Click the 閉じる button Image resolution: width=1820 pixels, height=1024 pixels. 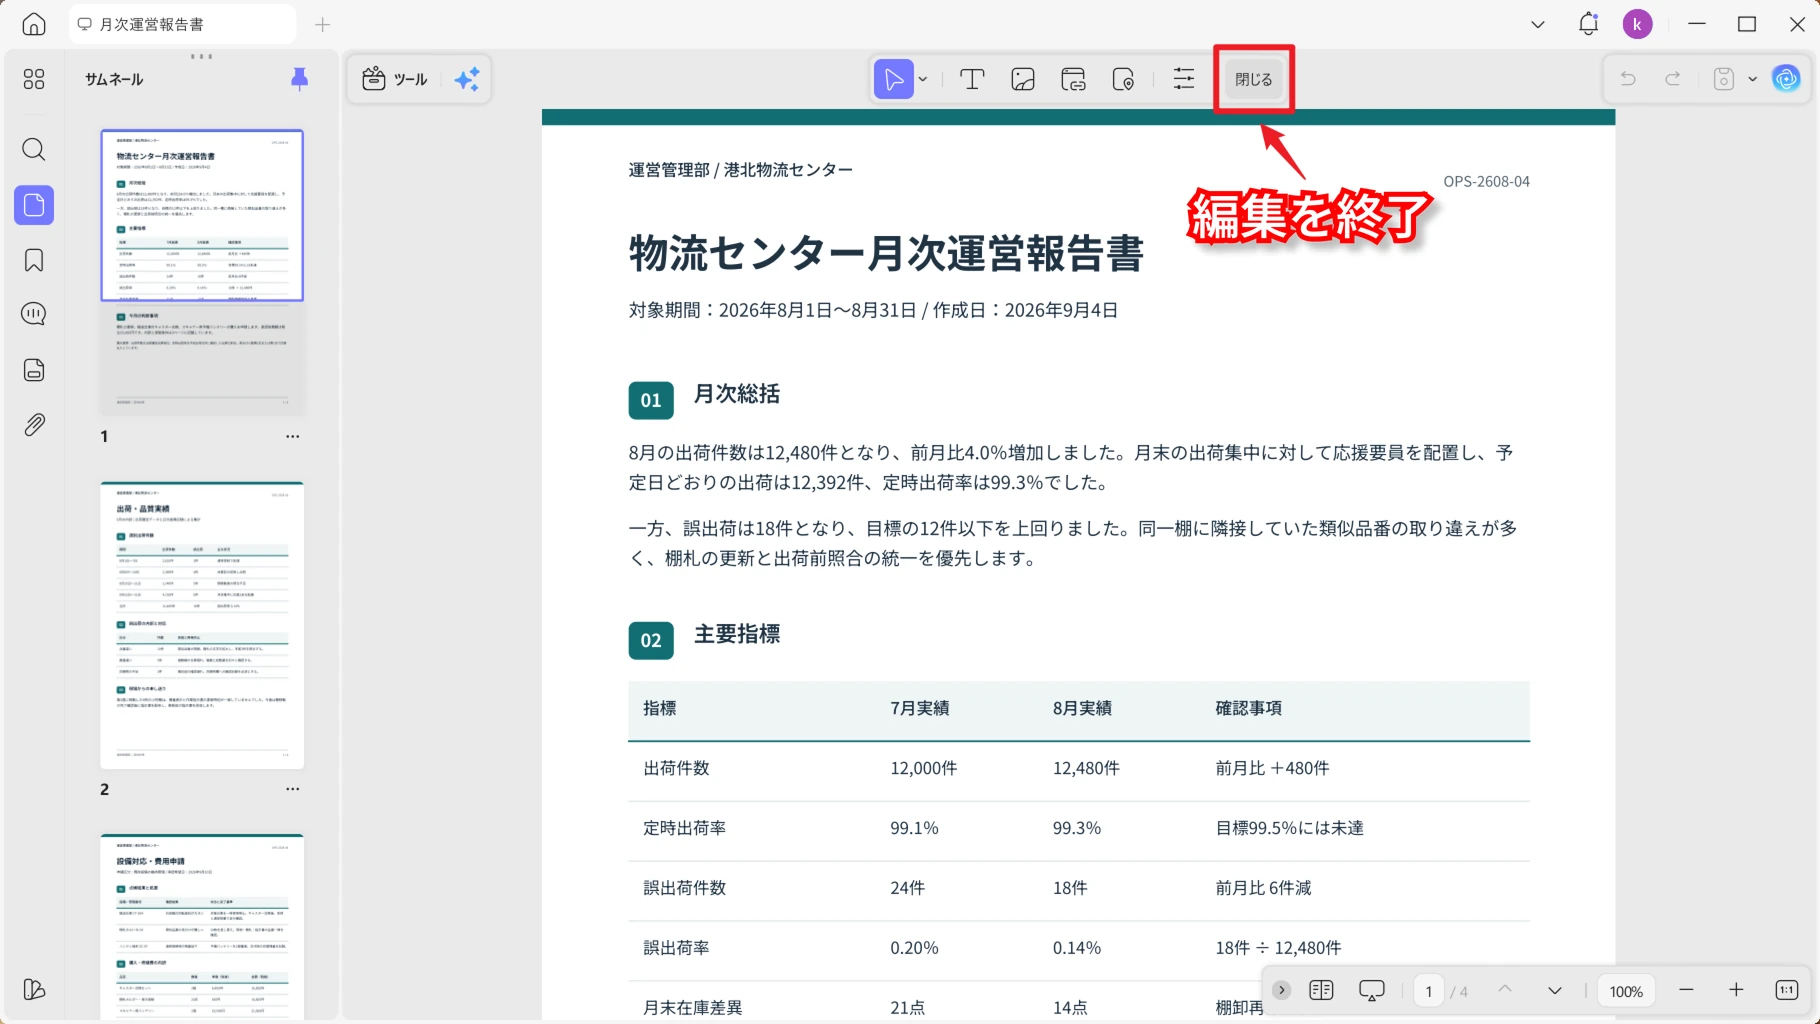click(x=1254, y=79)
